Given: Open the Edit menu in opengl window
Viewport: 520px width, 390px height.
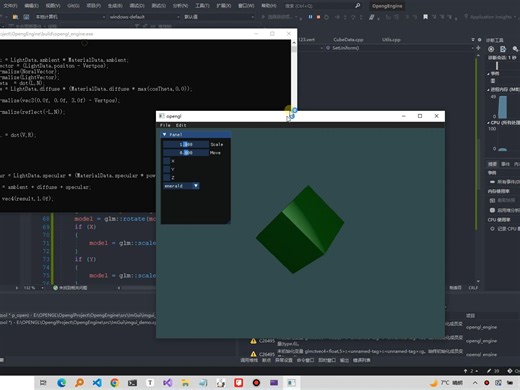Looking at the screenshot, I should pos(181,125).
